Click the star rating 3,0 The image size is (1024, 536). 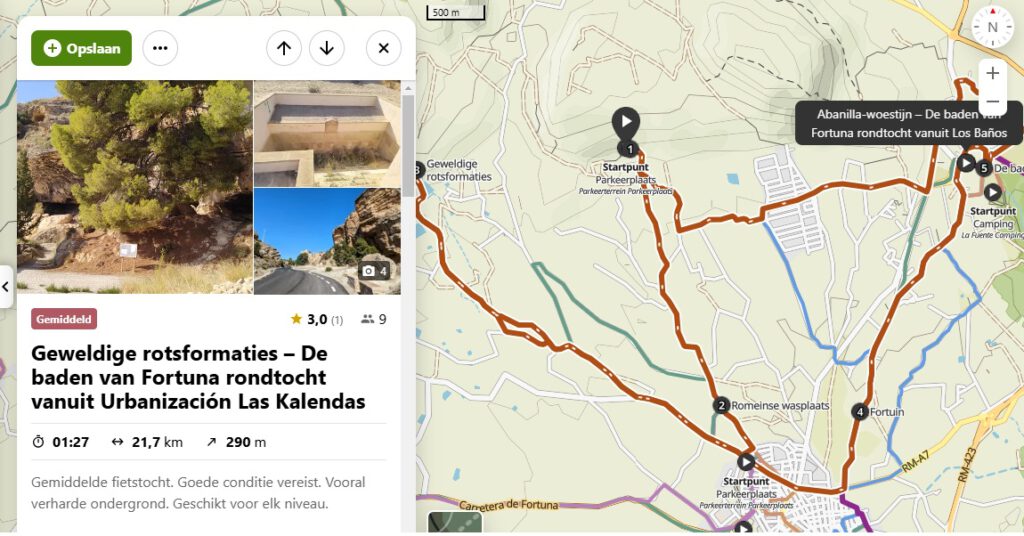click(x=317, y=319)
